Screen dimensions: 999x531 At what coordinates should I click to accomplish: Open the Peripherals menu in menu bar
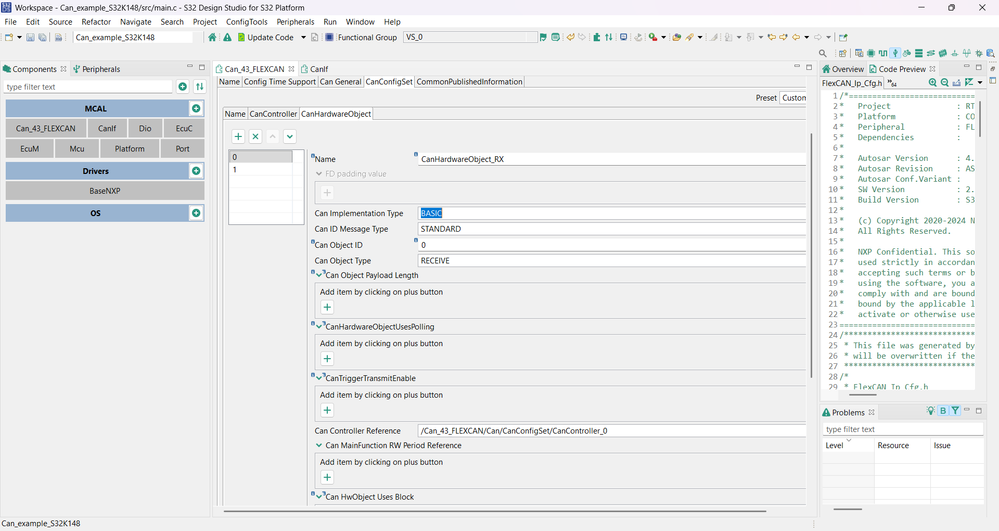(x=295, y=22)
